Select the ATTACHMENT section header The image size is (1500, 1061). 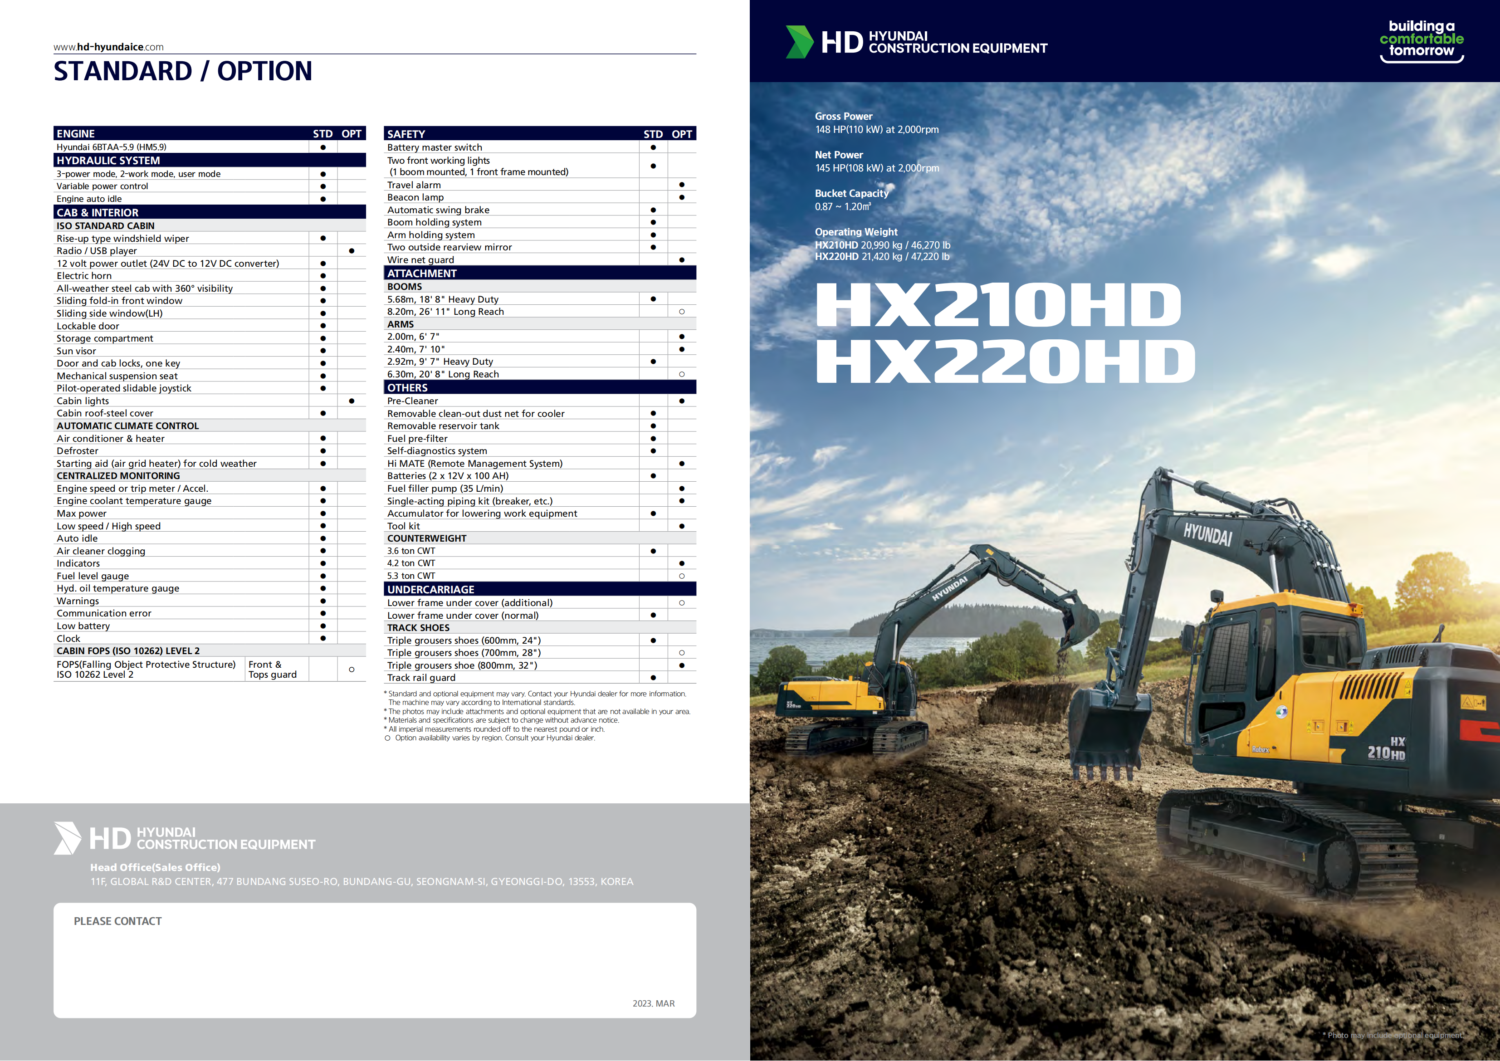pyautogui.click(x=540, y=273)
